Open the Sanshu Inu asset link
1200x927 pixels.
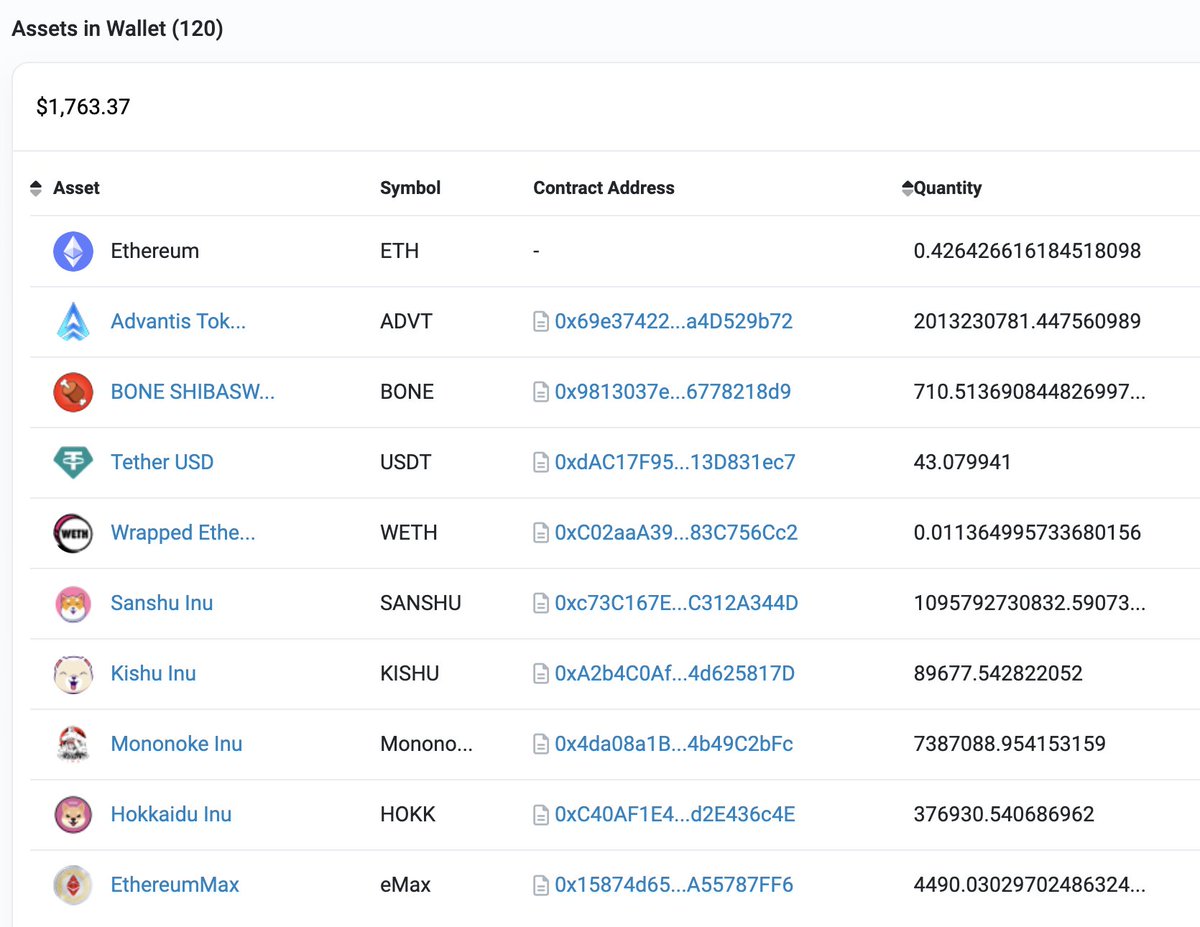click(x=162, y=603)
